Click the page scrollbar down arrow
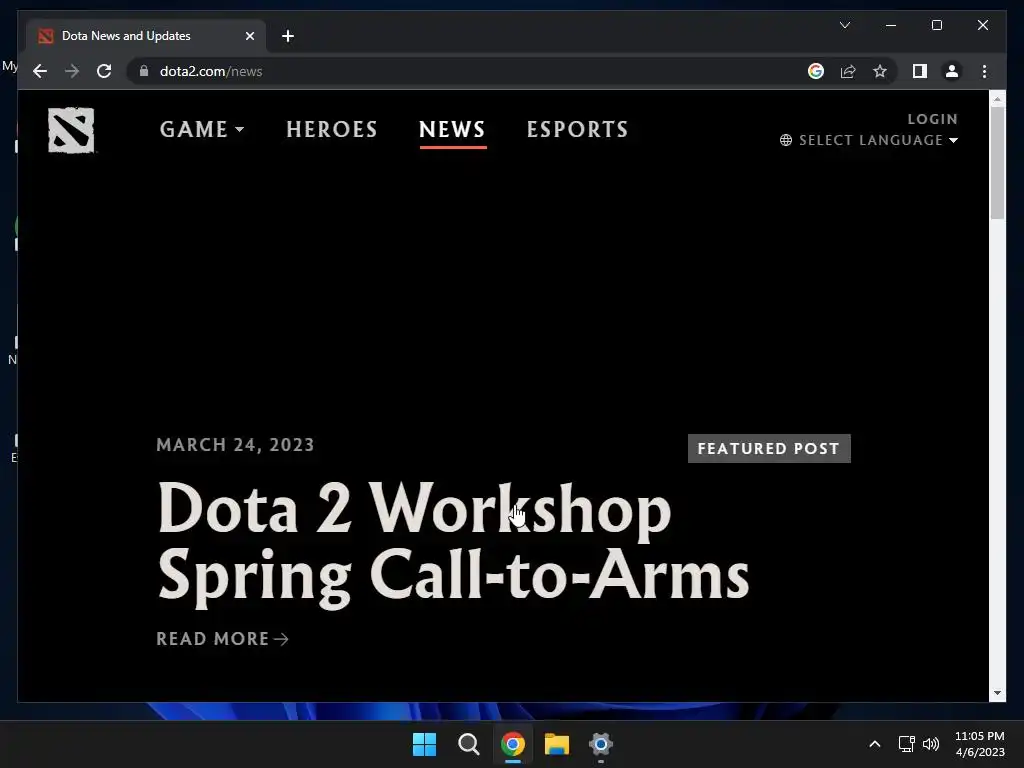This screenshot has height=768, width=1024. click(x=997, y=693)
